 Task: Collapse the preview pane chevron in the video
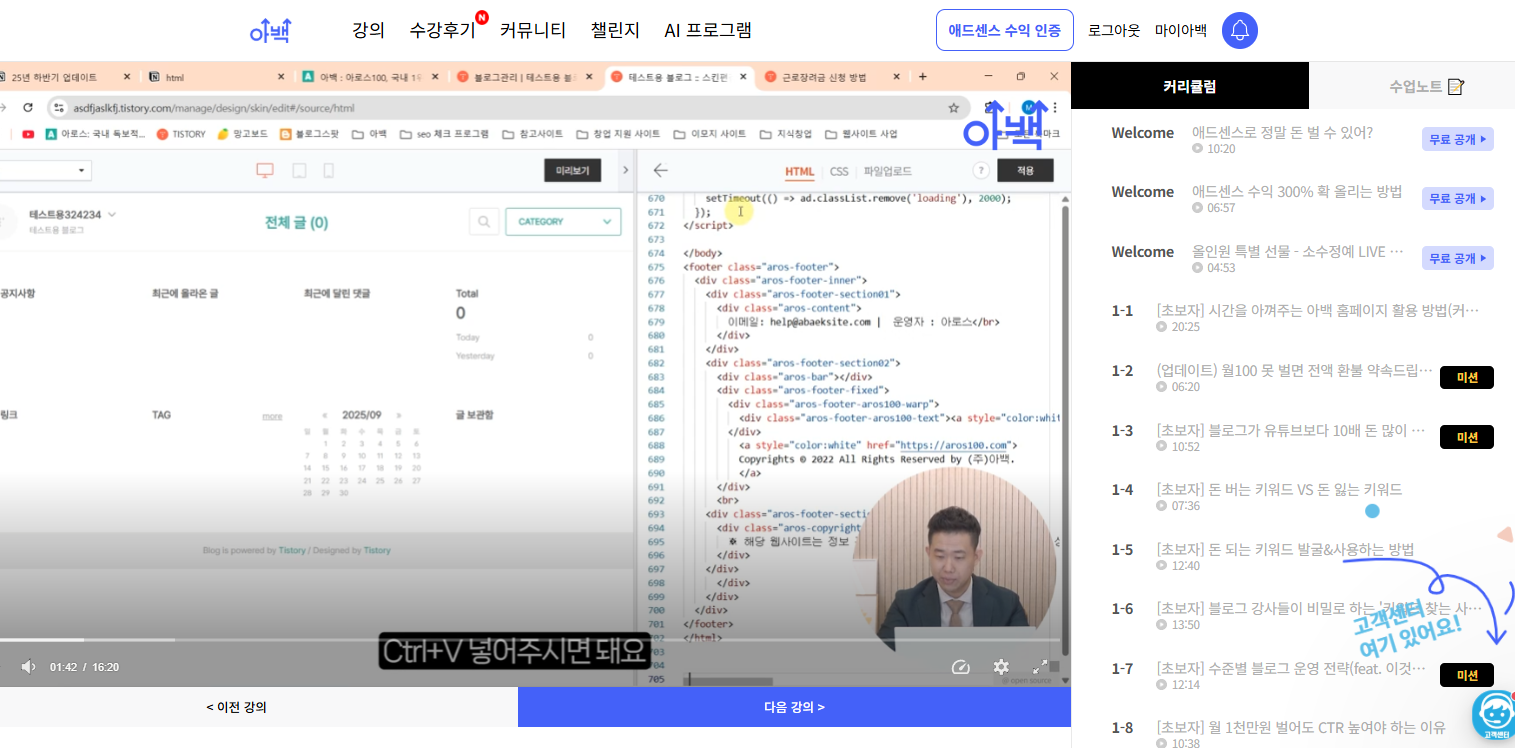pyautogui.click(x=626, y=171)
